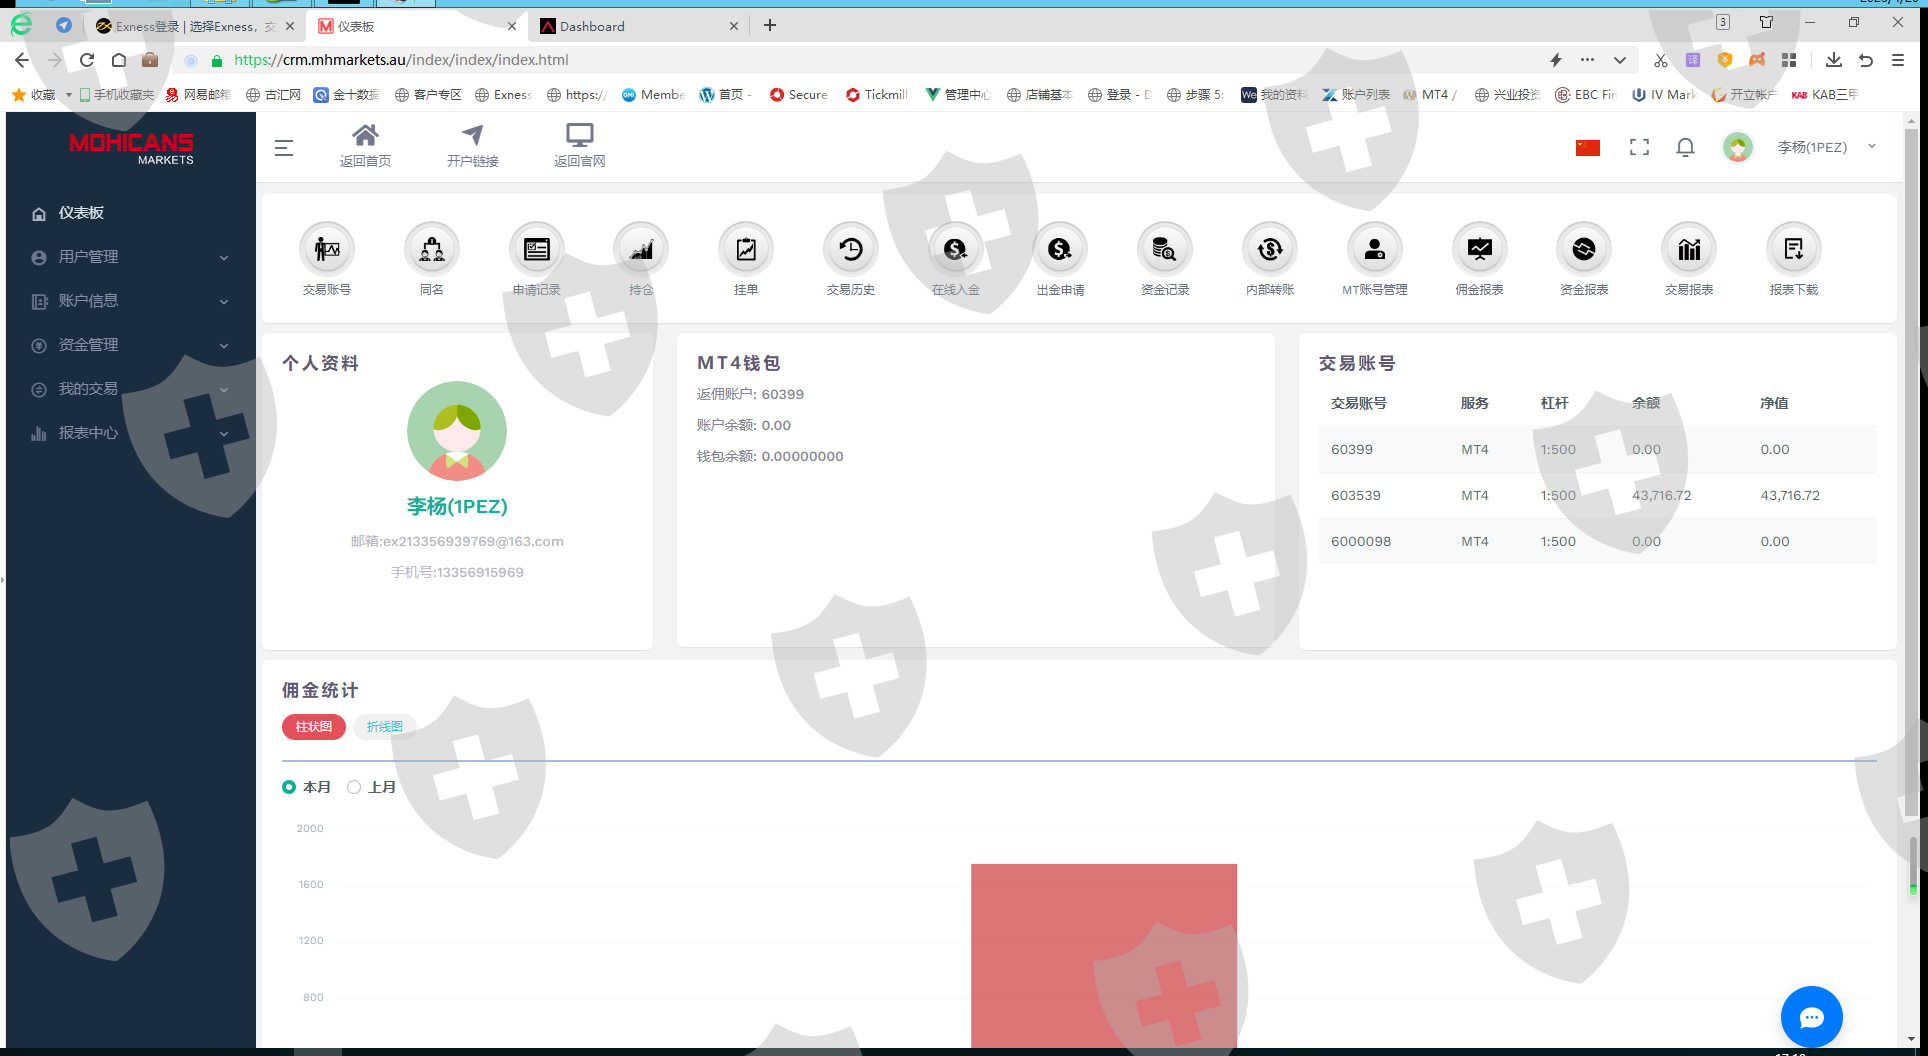1928x1056 pixels.
Task: Open the 佣金报表 report icon
Action: [1479, 249]
